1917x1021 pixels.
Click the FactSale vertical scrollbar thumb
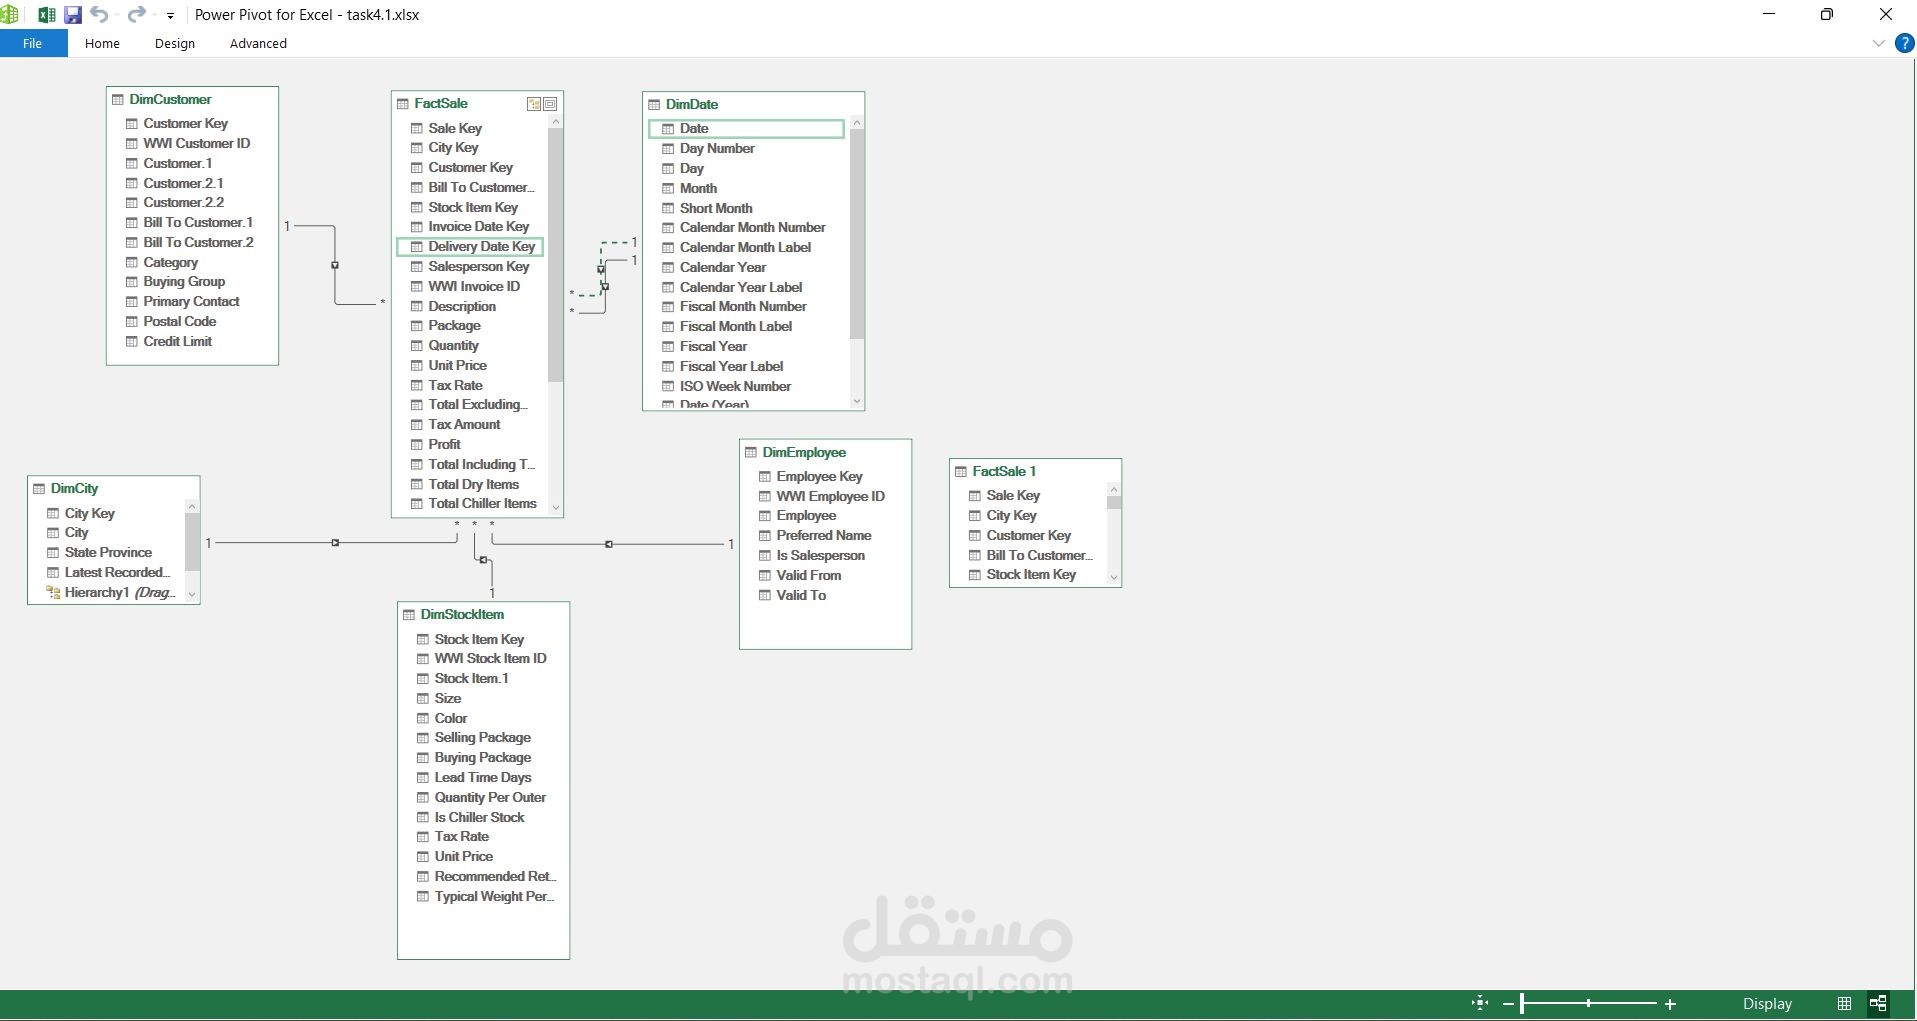click(556, 255)
